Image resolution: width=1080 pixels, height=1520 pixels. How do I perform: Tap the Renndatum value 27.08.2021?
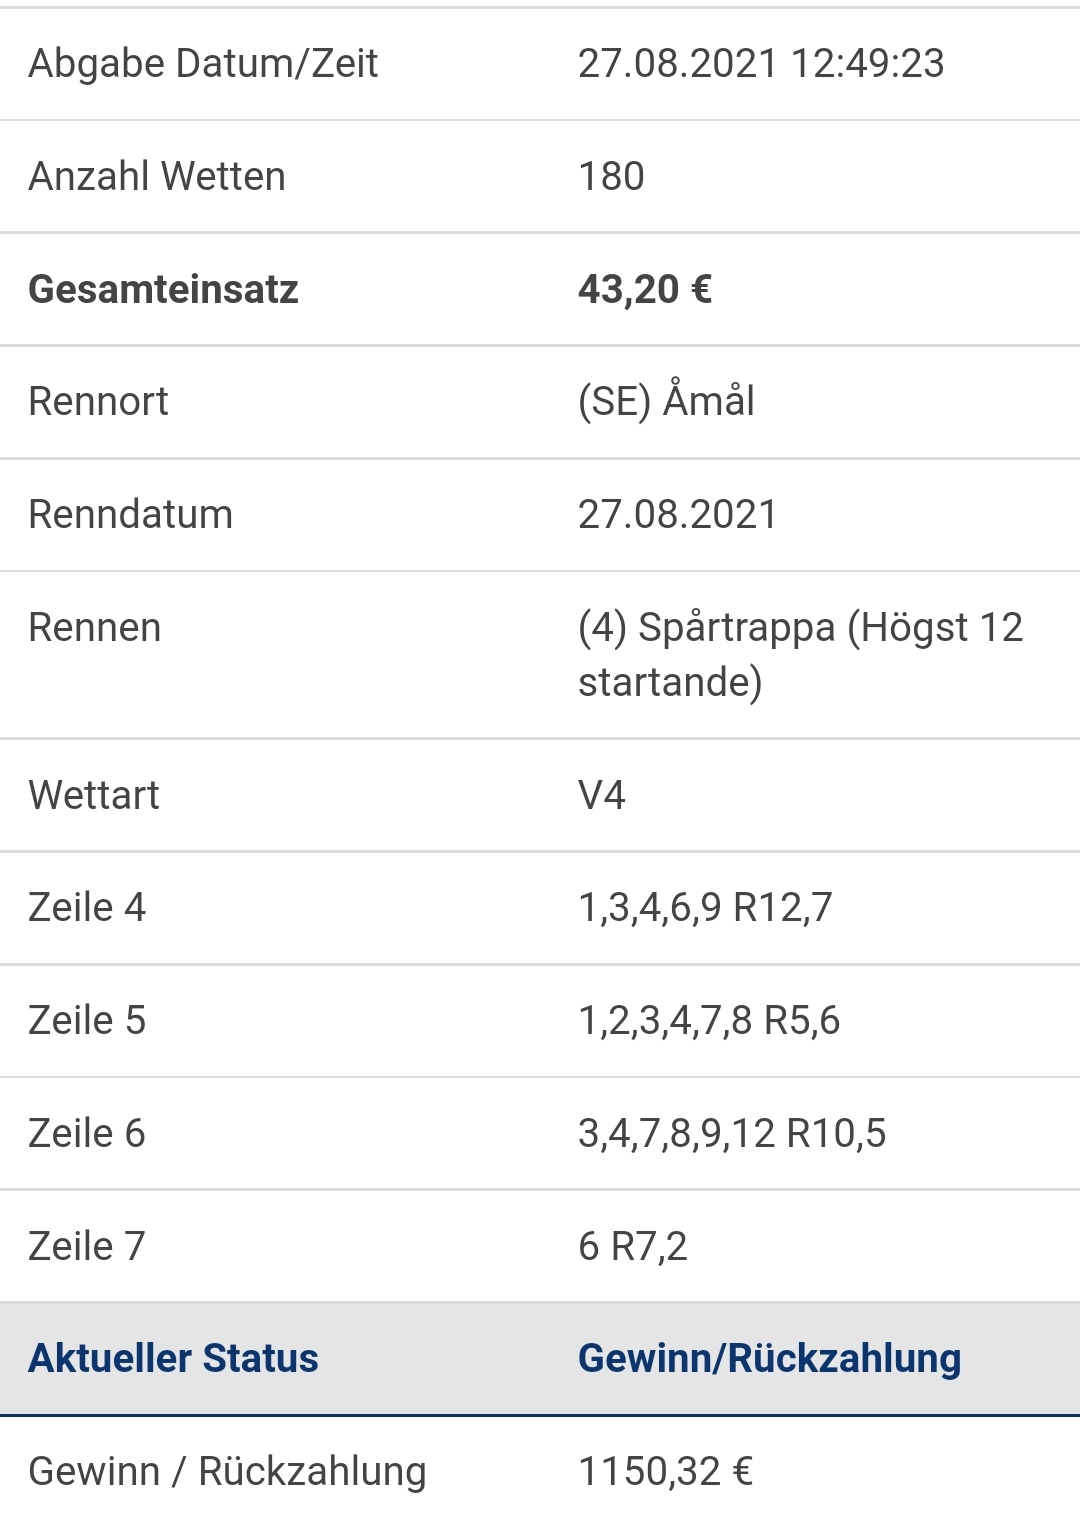(x=677, y=515)
